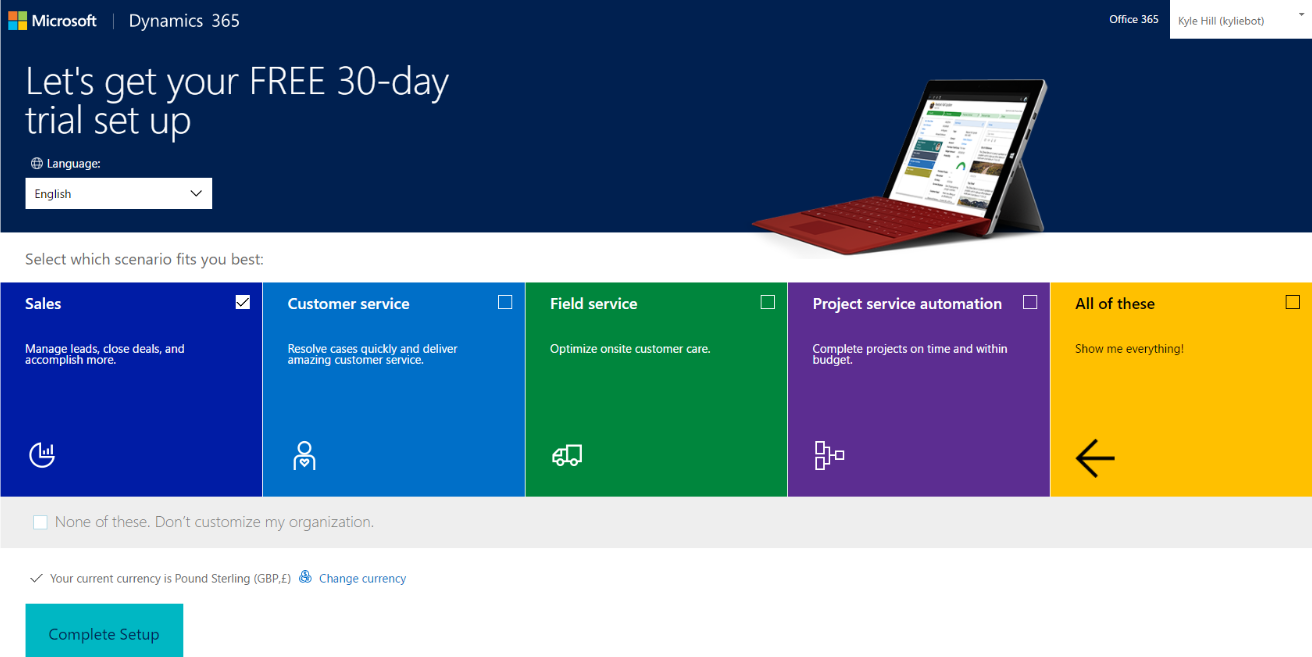Select the All of these heading
This screenshot has height=657, width=1312.
(1115, 304)
